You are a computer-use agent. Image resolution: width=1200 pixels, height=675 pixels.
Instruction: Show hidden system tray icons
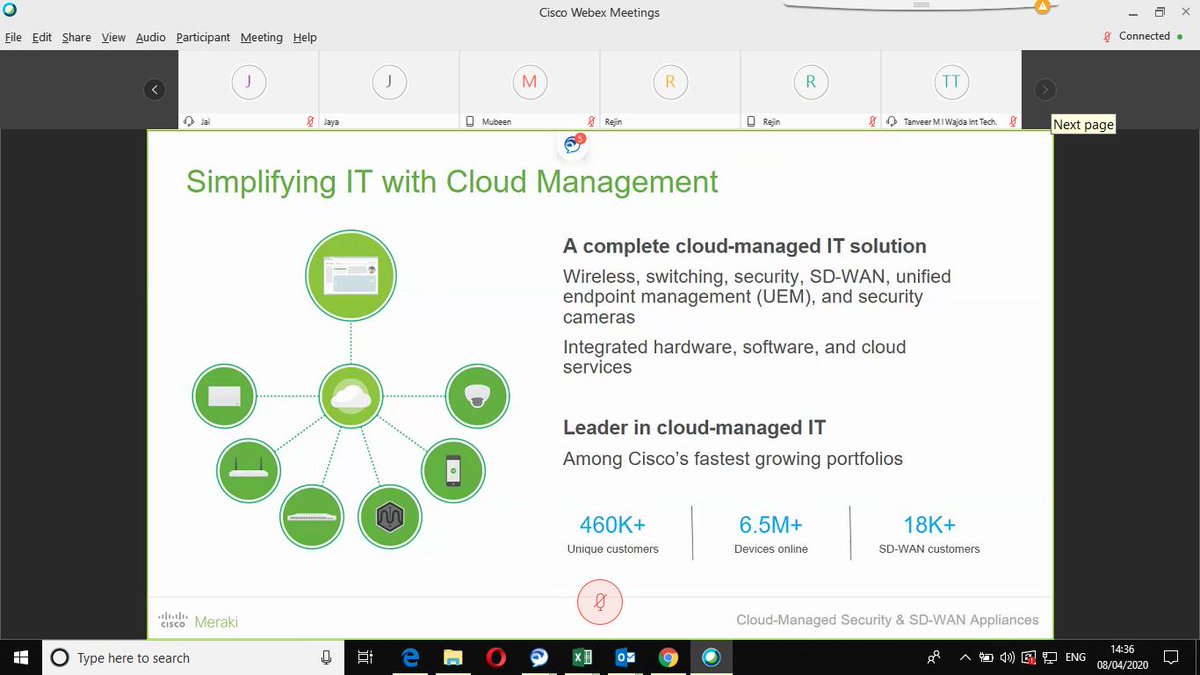pyautogui.click(x=965, y=657)
